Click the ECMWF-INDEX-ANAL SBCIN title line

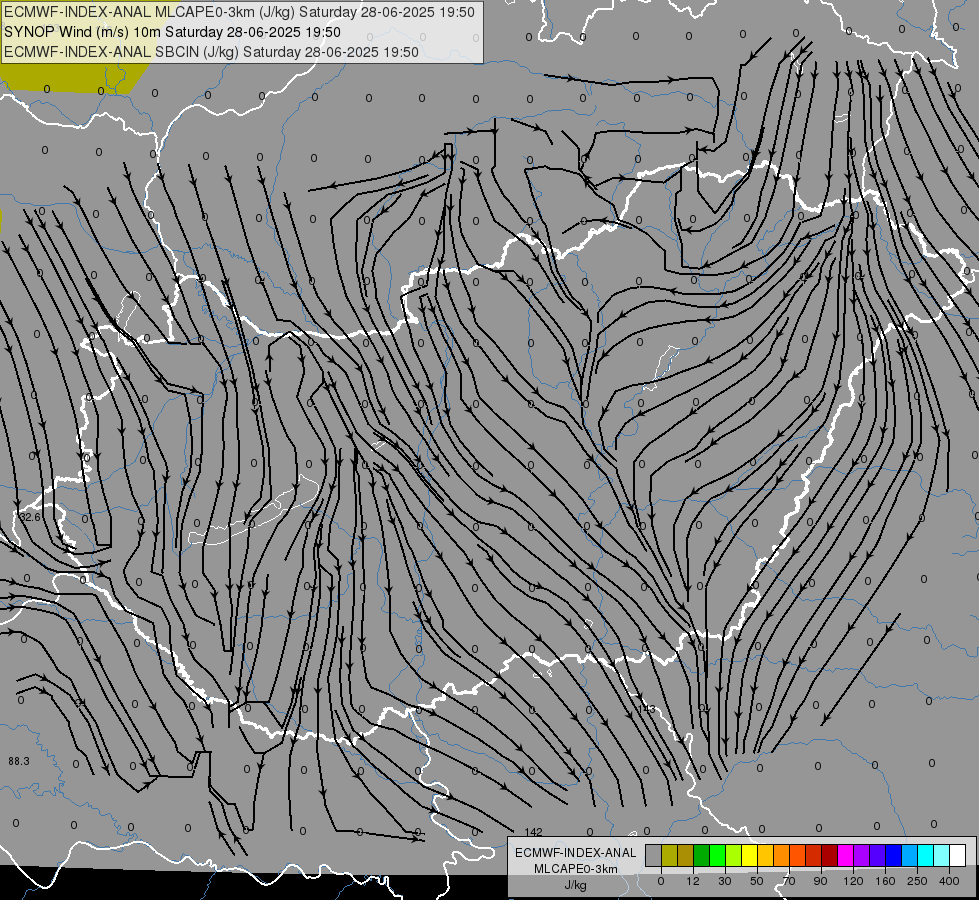point(211,52)
